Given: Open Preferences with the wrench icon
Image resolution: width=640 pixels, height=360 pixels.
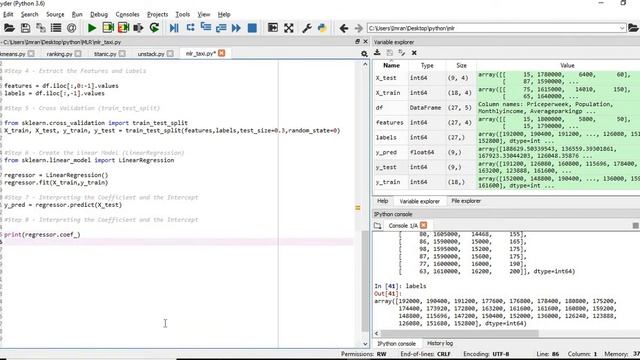Looking at the screenshot, I should point(307,28).
